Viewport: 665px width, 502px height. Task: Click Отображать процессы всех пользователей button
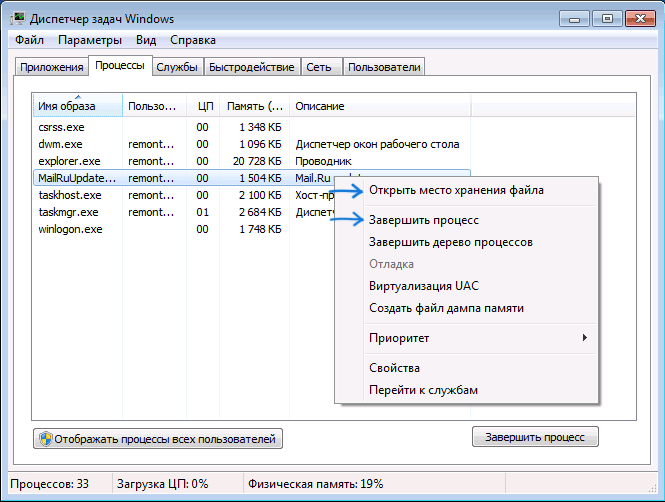click(x=158, y=439)
